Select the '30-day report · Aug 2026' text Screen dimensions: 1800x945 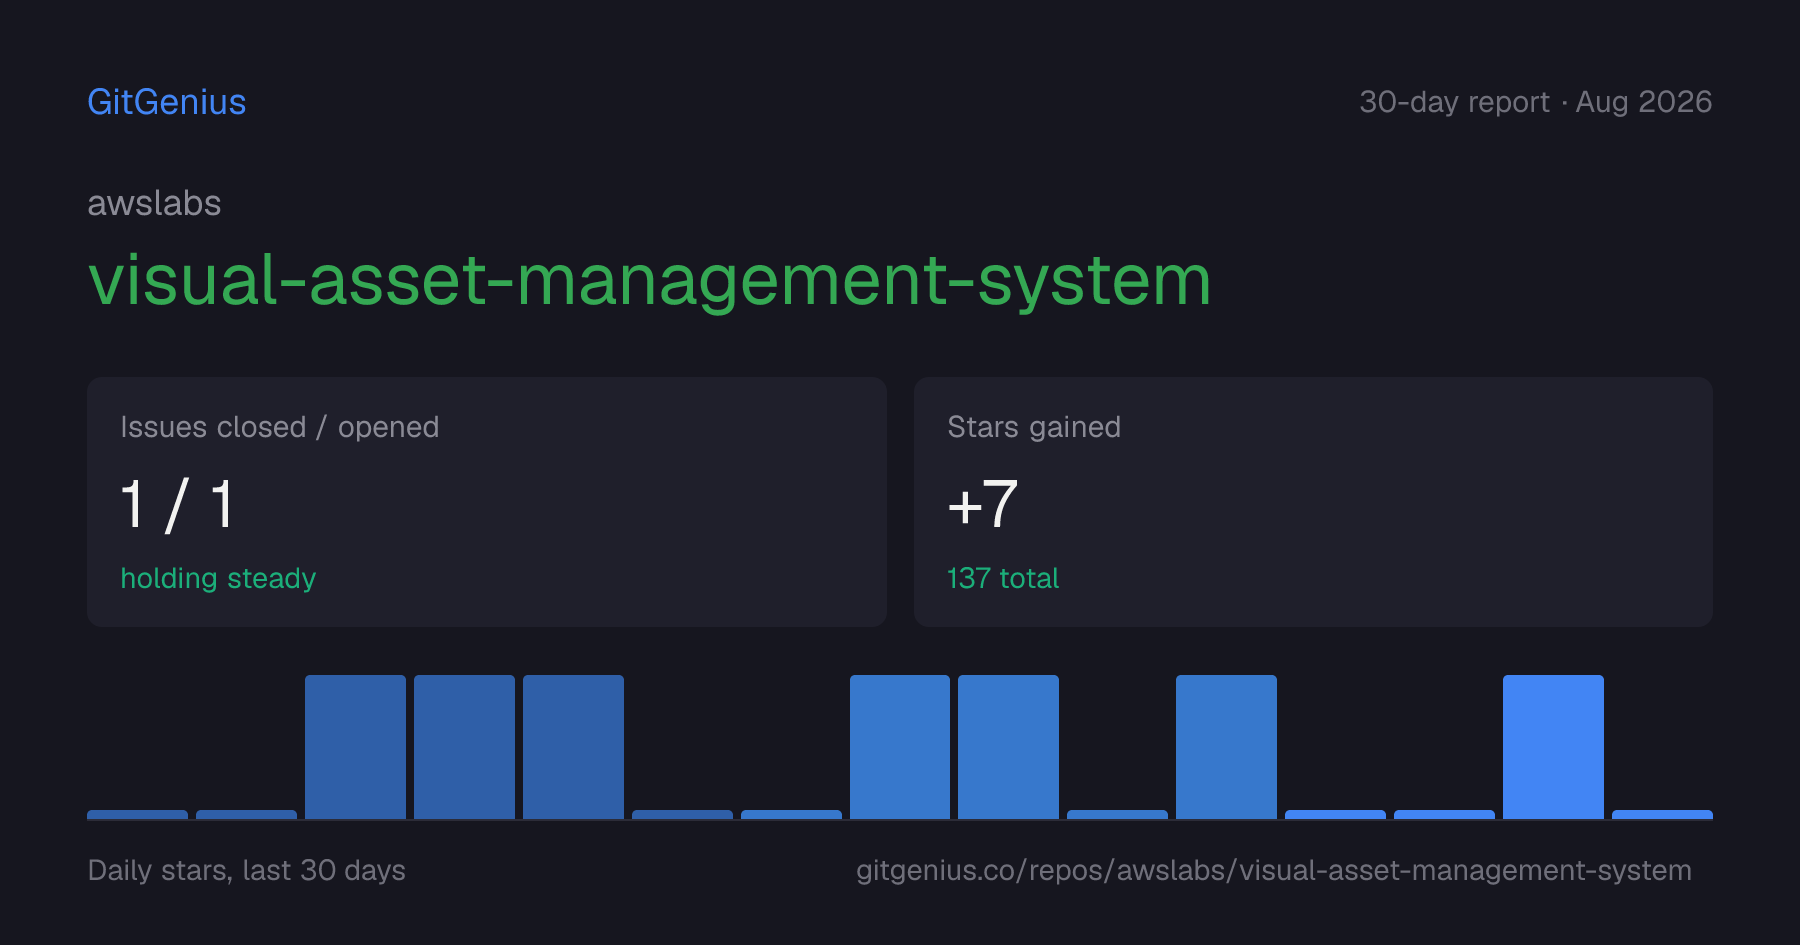(1535, 102)
